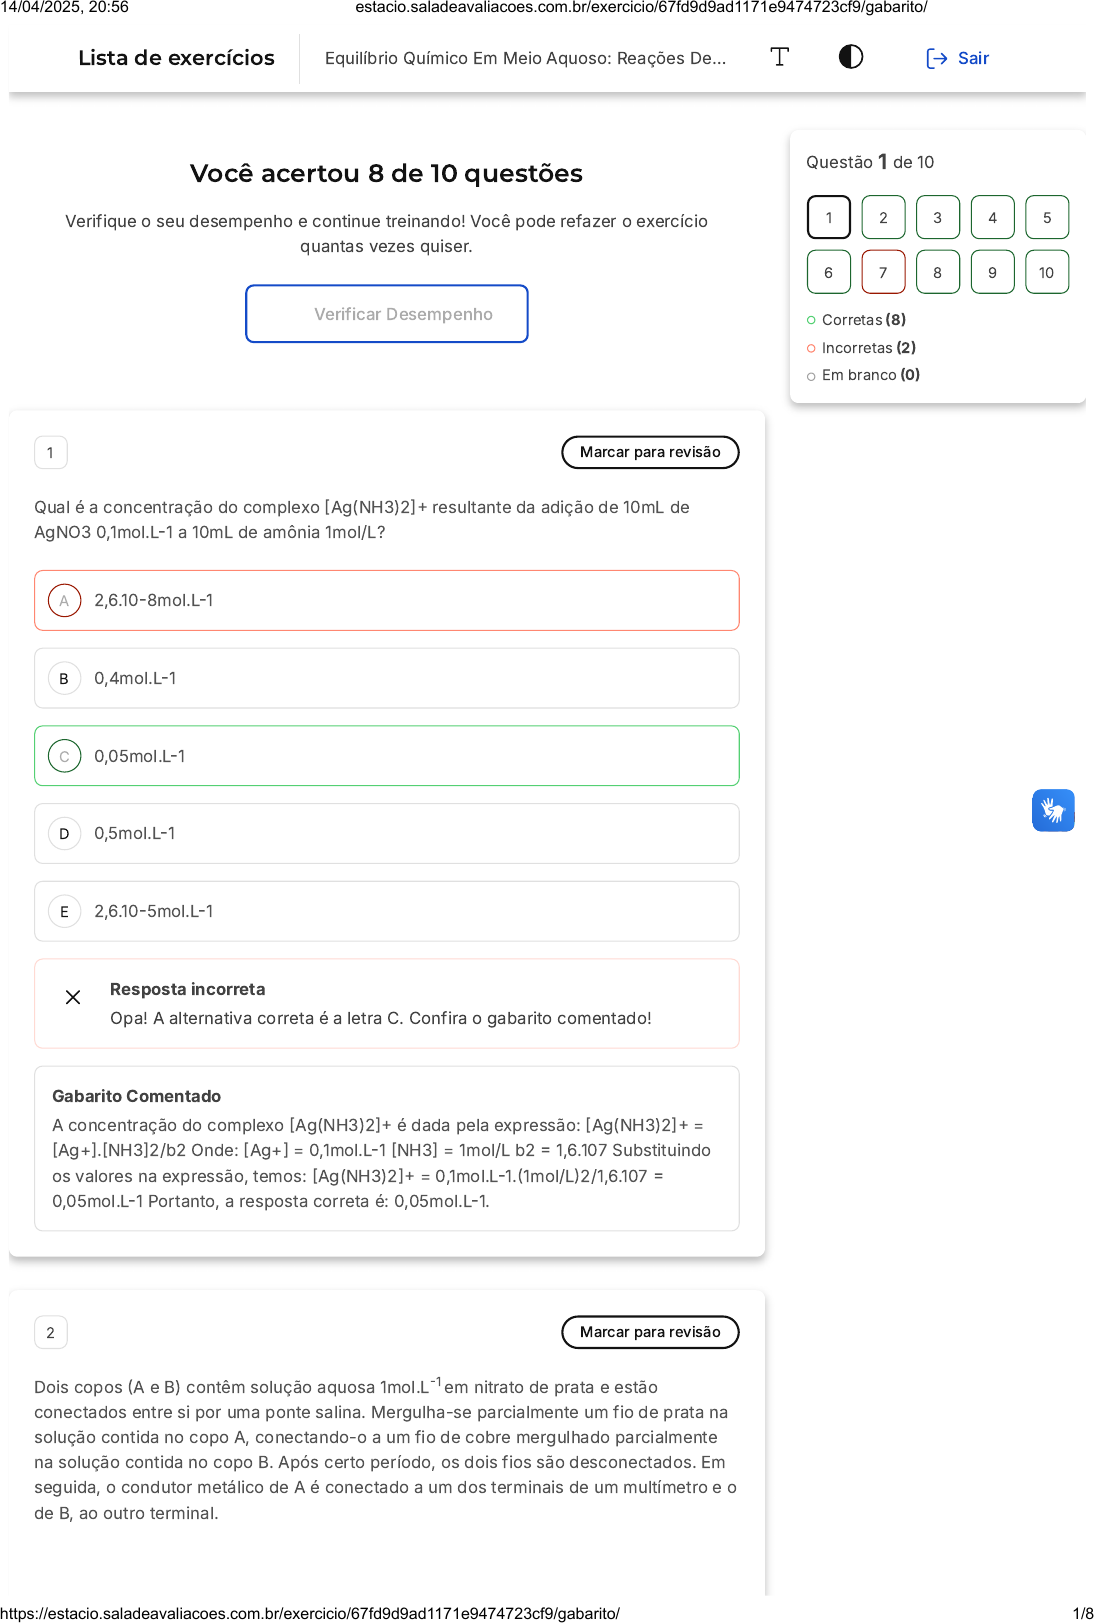Toggle the high contrast mode icon
Image resolution: width=1094 pixels, height=1623 pixels.
point(851,57)
